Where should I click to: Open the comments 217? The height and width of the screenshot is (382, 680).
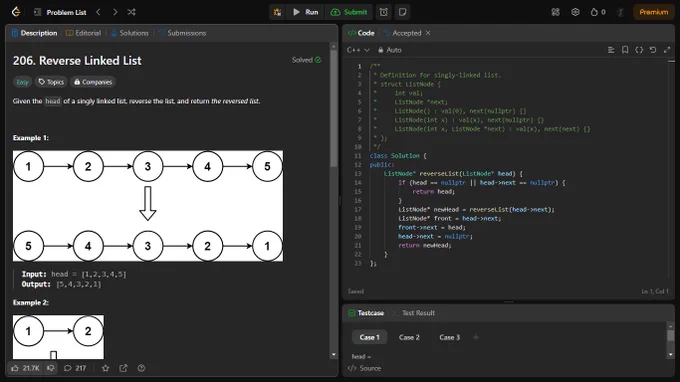[x=75, y=368]
